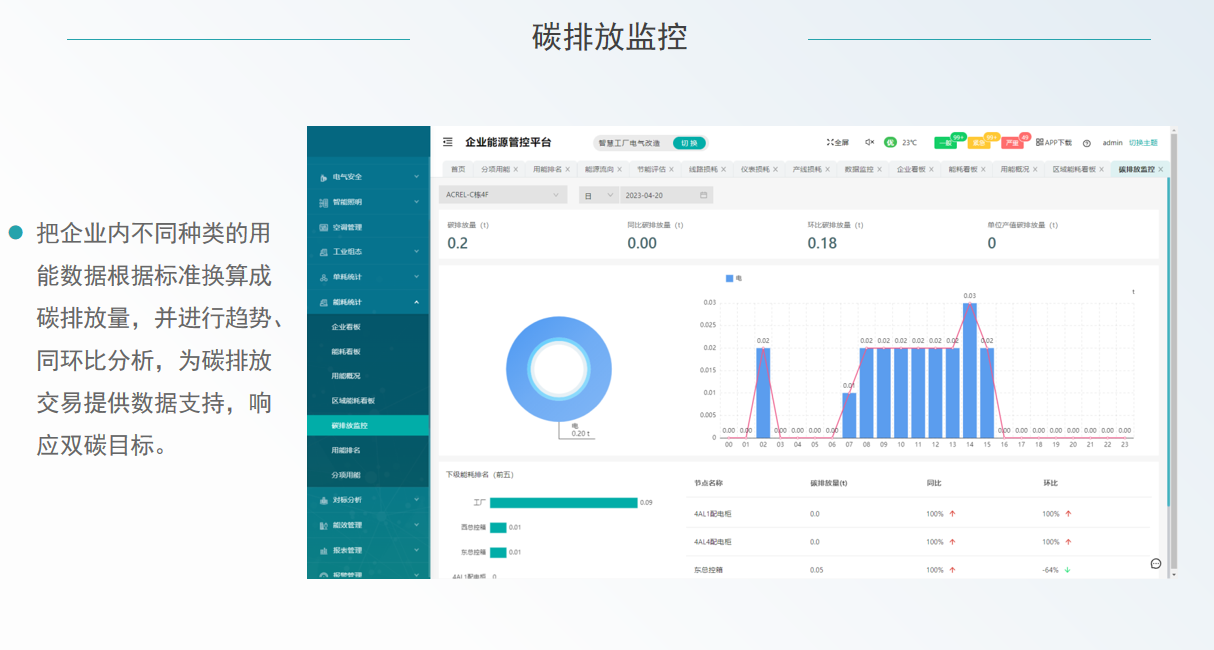Click the green 切换 project button
1214x650 pixels.
(689, 143)
